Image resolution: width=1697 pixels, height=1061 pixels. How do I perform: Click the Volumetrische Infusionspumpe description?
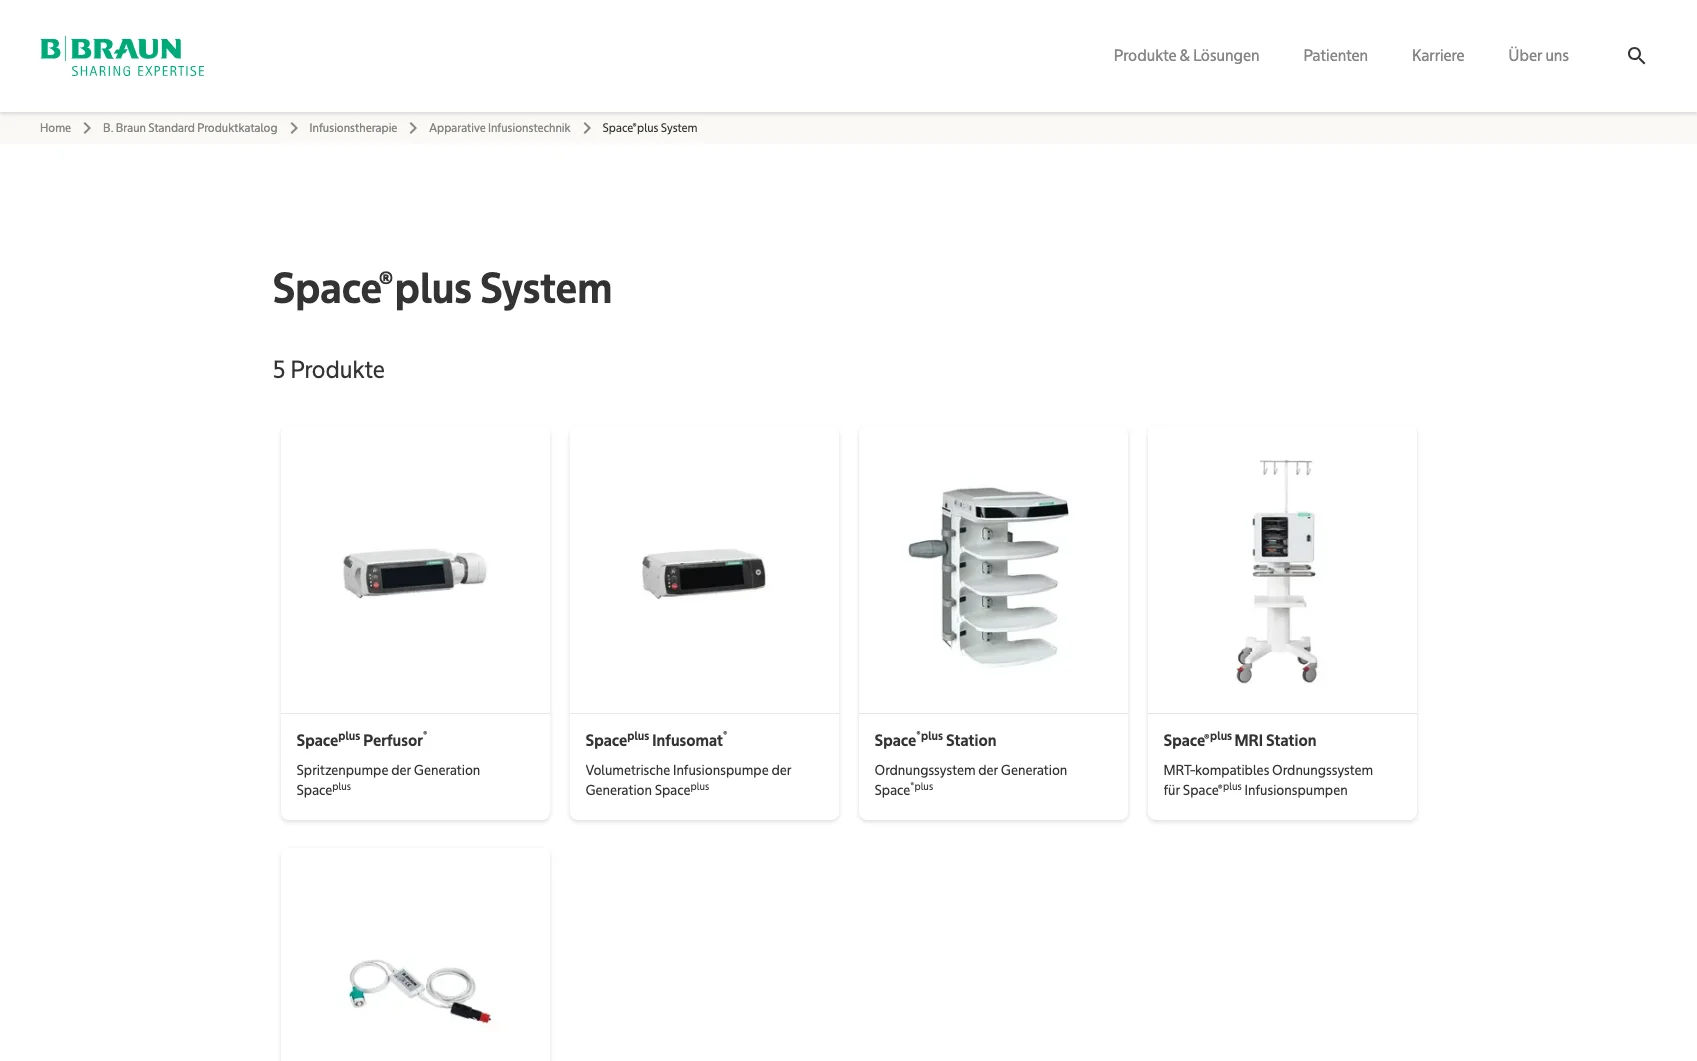[x=688, y=780]
